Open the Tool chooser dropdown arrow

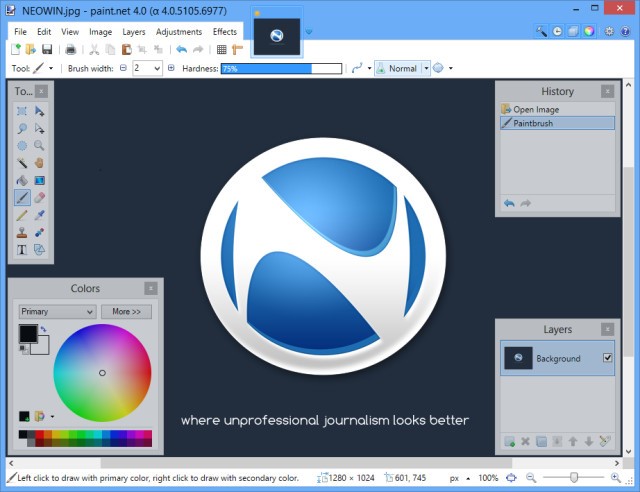click(x=51, y=68)
